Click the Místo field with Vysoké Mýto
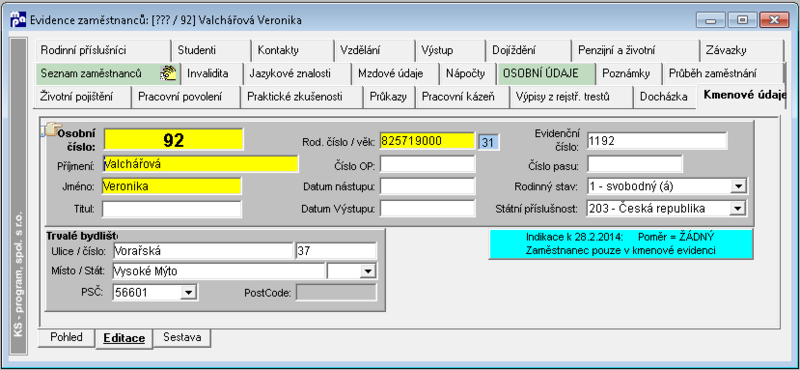Screen dimensions: 800x370 click(218, 272)
